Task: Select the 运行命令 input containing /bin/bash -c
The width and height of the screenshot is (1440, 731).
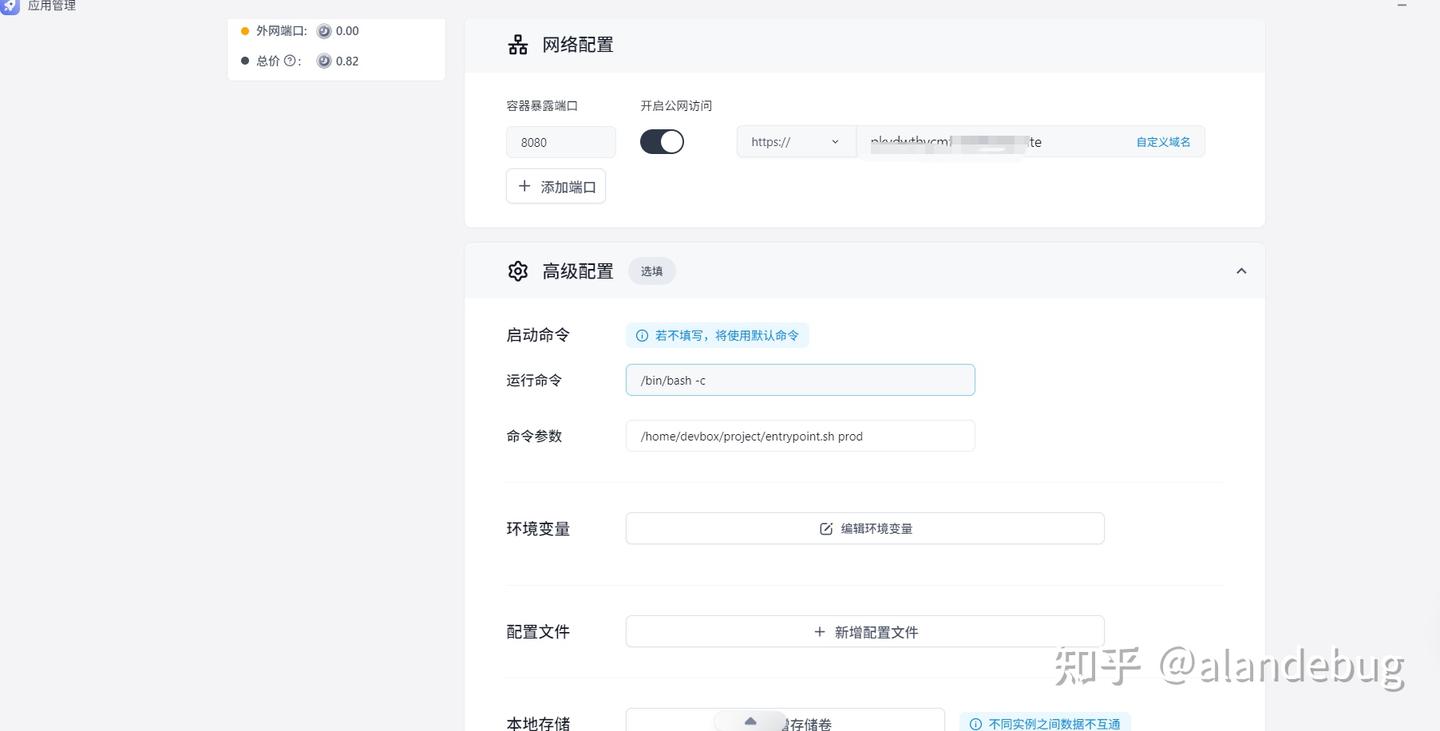Action: [799, 380]
